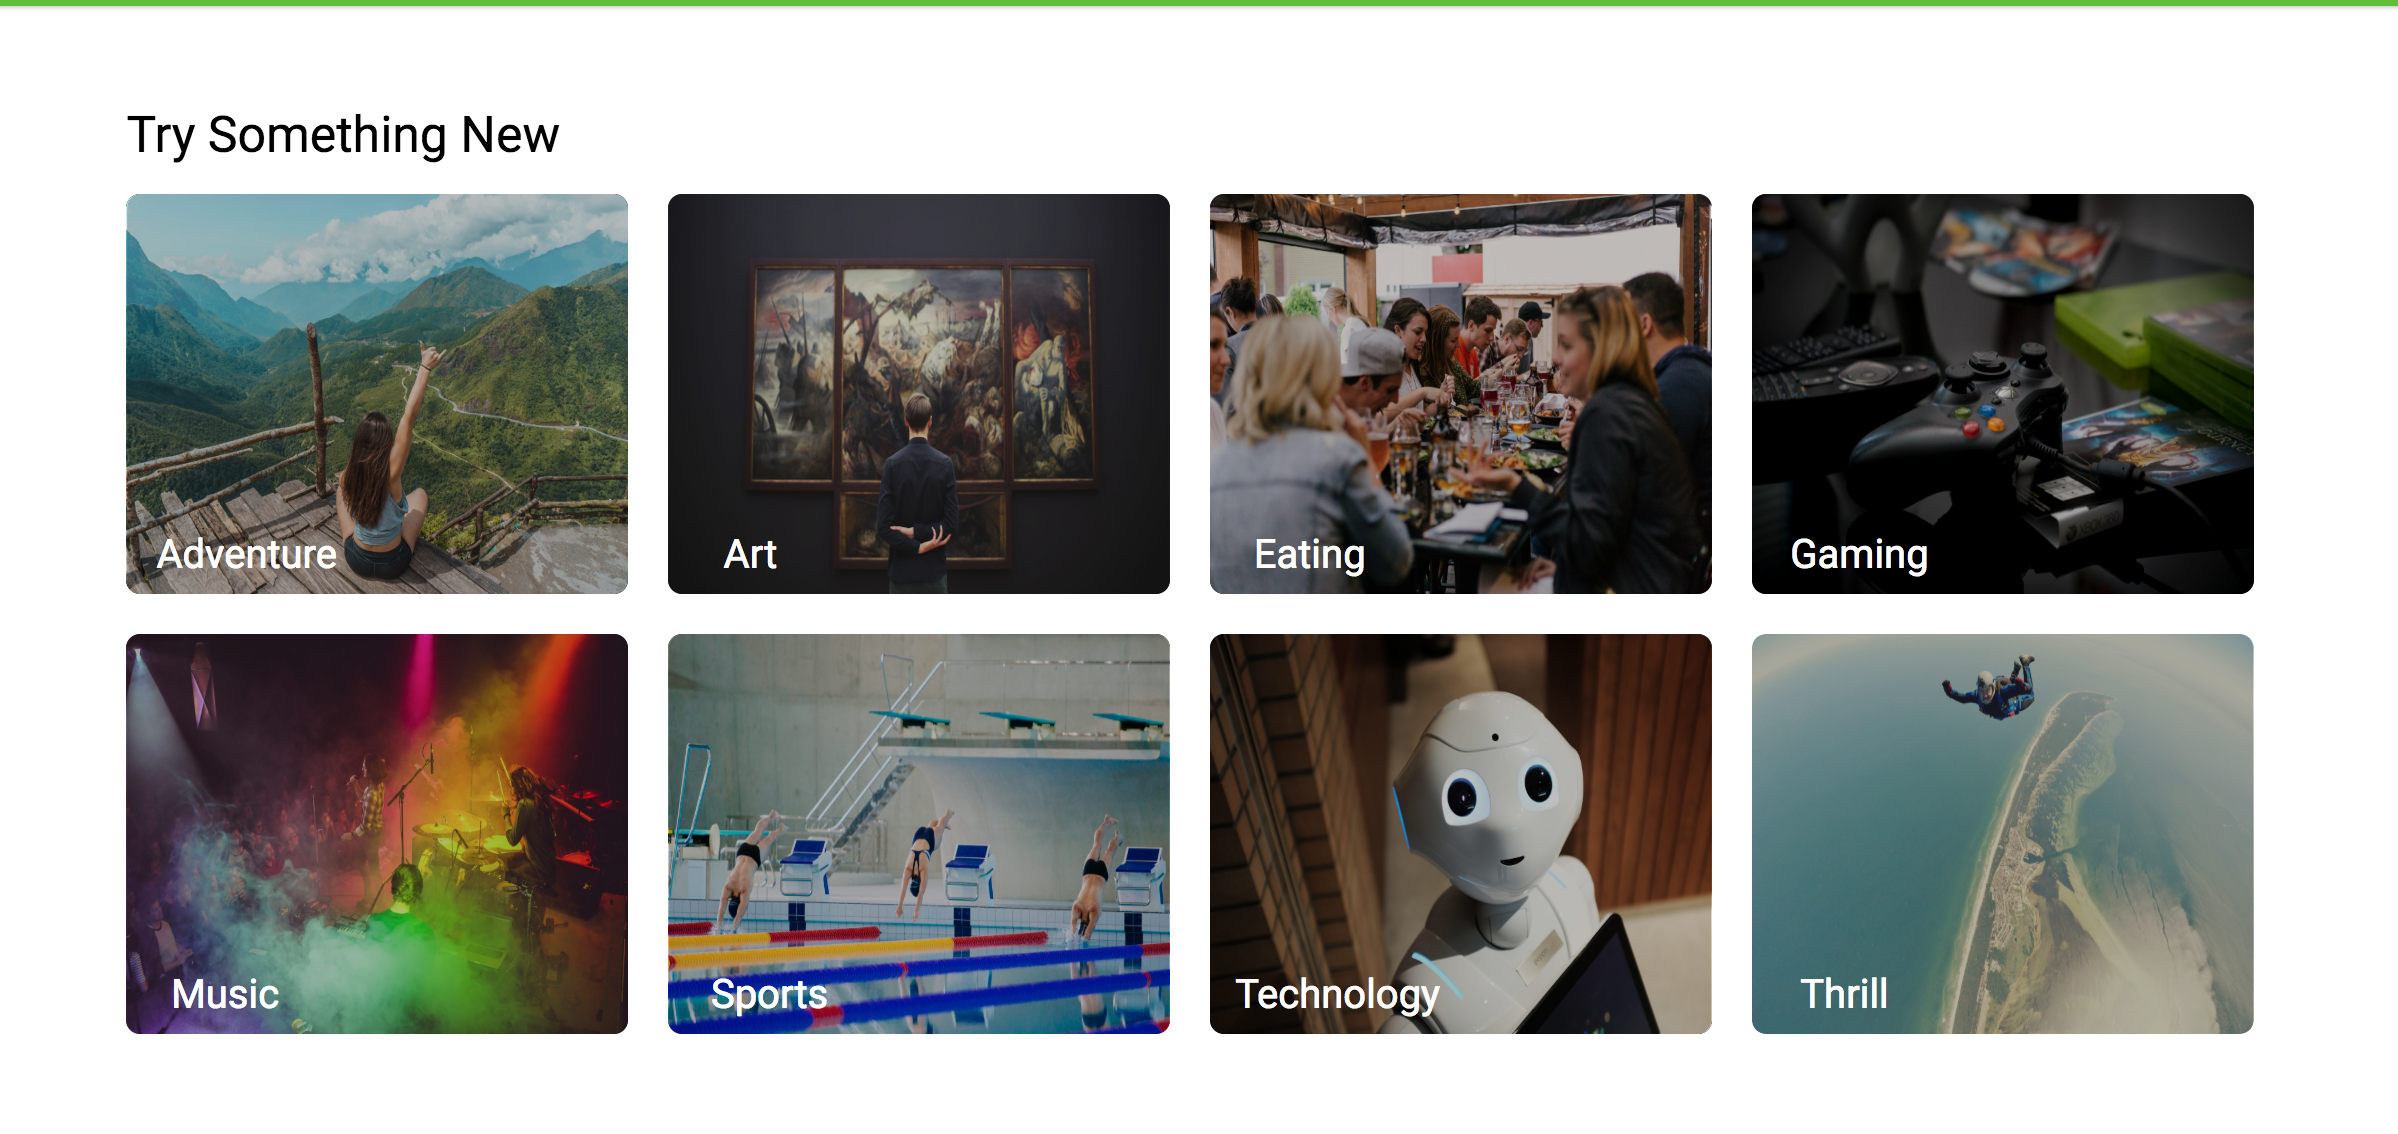The height and width of the screenshot is (1134, 2398).
Task: Click the "Thrill" label text
Action: pyautogui.click(x=1844, y=994)
